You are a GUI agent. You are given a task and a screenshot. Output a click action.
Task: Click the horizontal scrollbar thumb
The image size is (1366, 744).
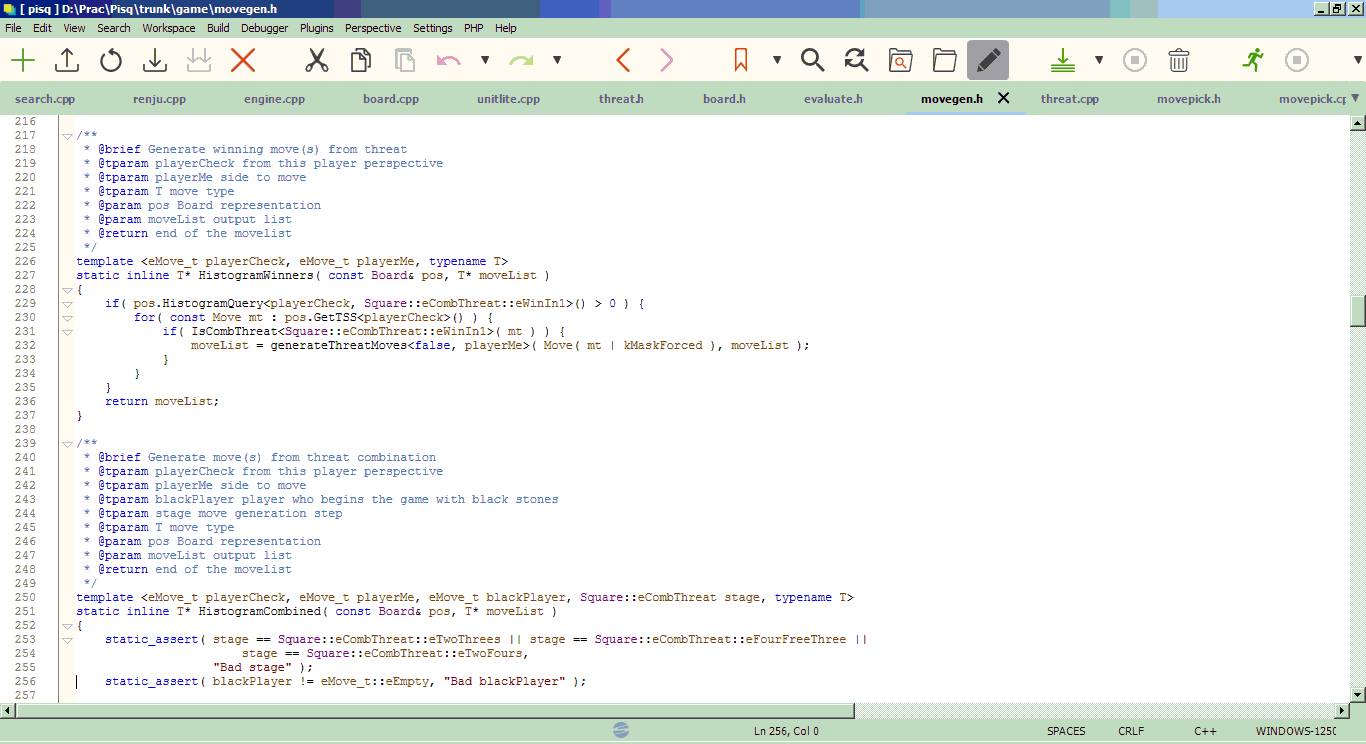[435, 710]
